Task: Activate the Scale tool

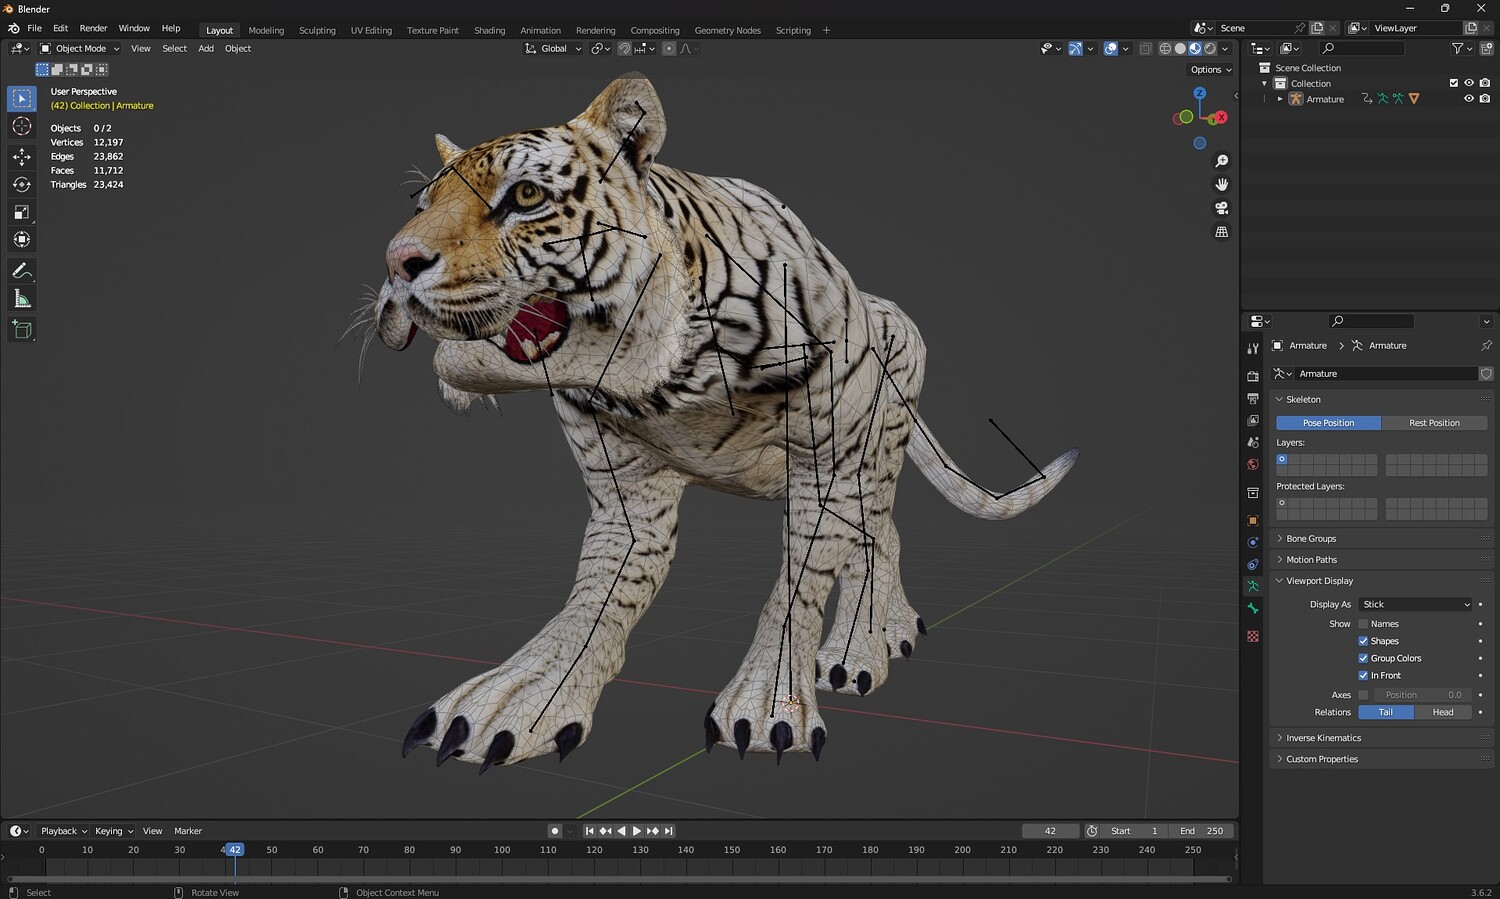Action: pyautogui.click(x=22, y=212)
